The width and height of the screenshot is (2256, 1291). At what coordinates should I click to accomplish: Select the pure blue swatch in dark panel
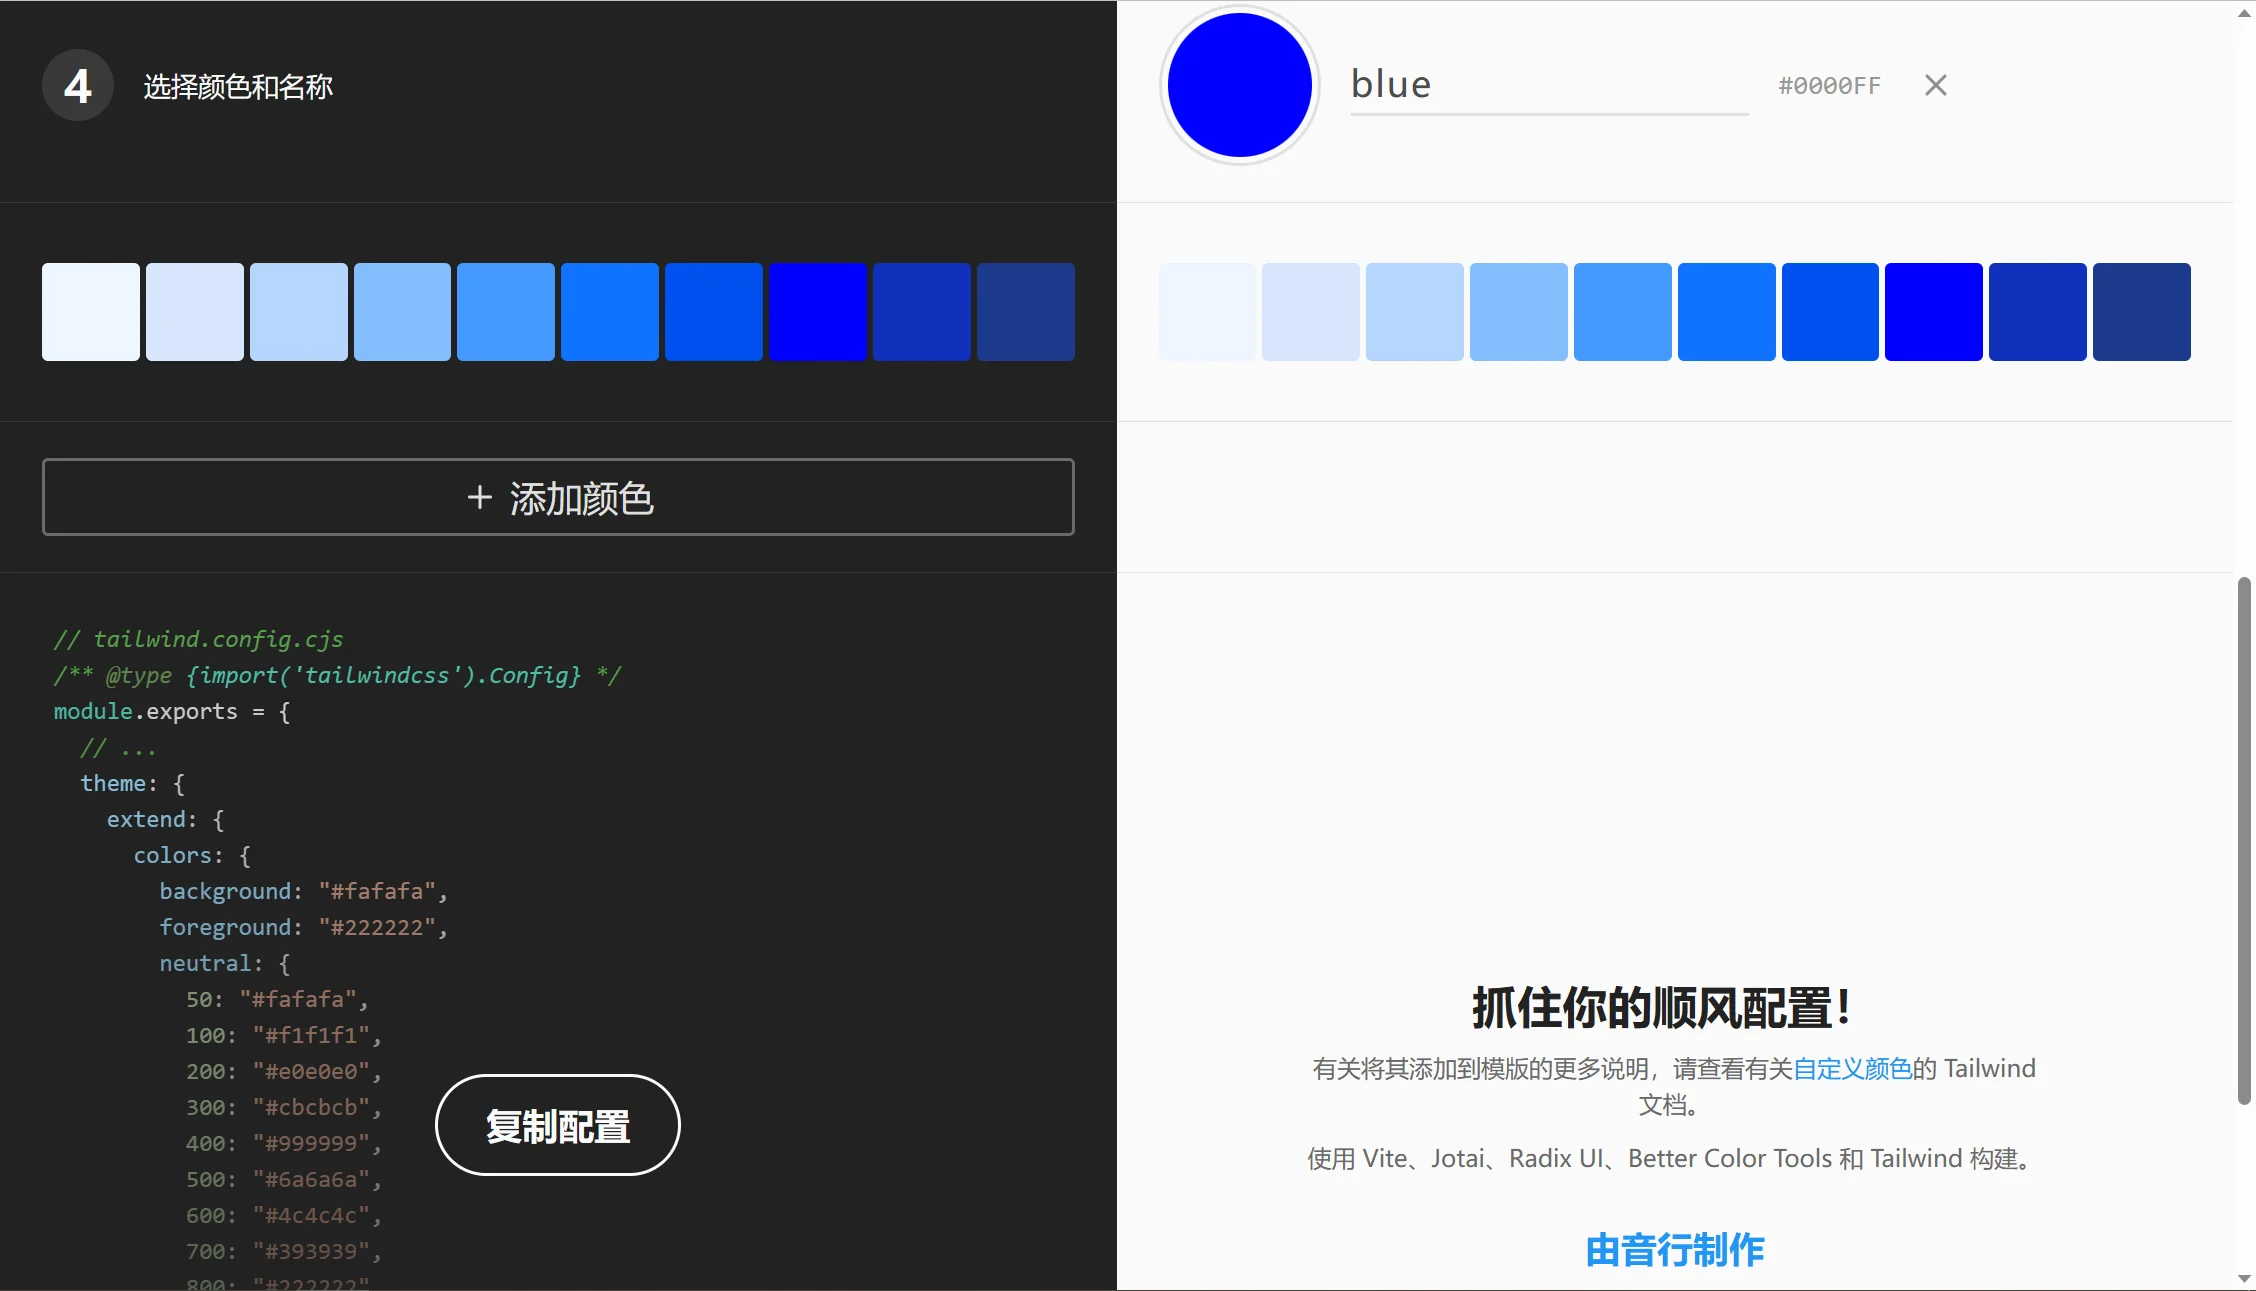[818, 312]
